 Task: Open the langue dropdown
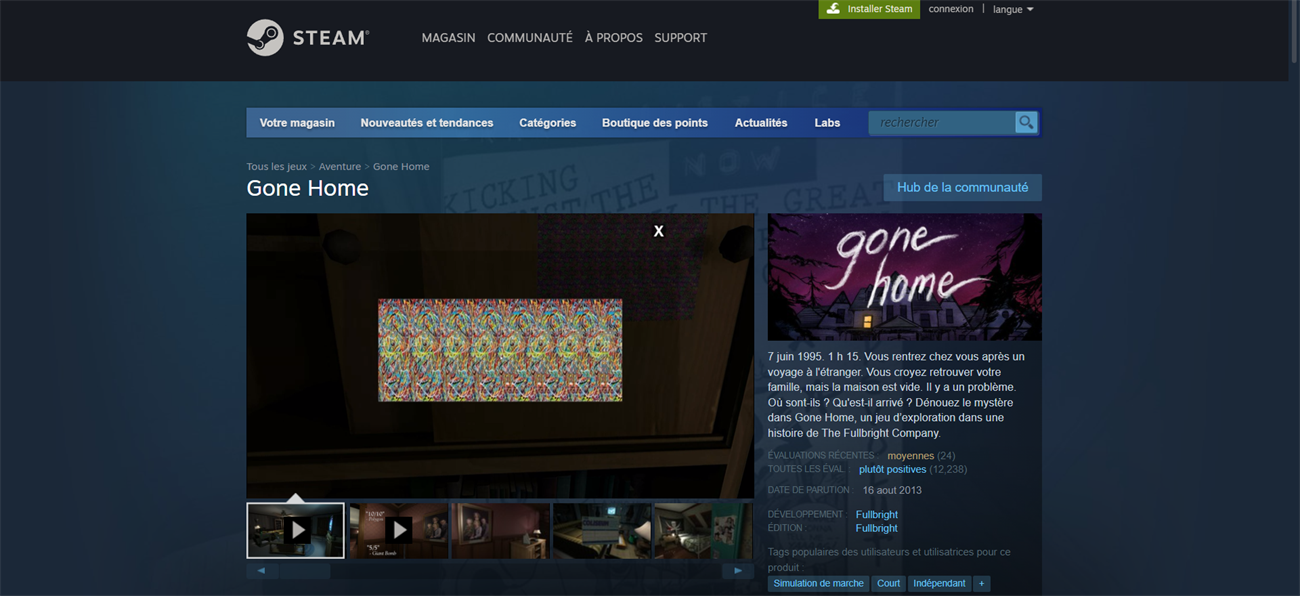pos(1013,9)
